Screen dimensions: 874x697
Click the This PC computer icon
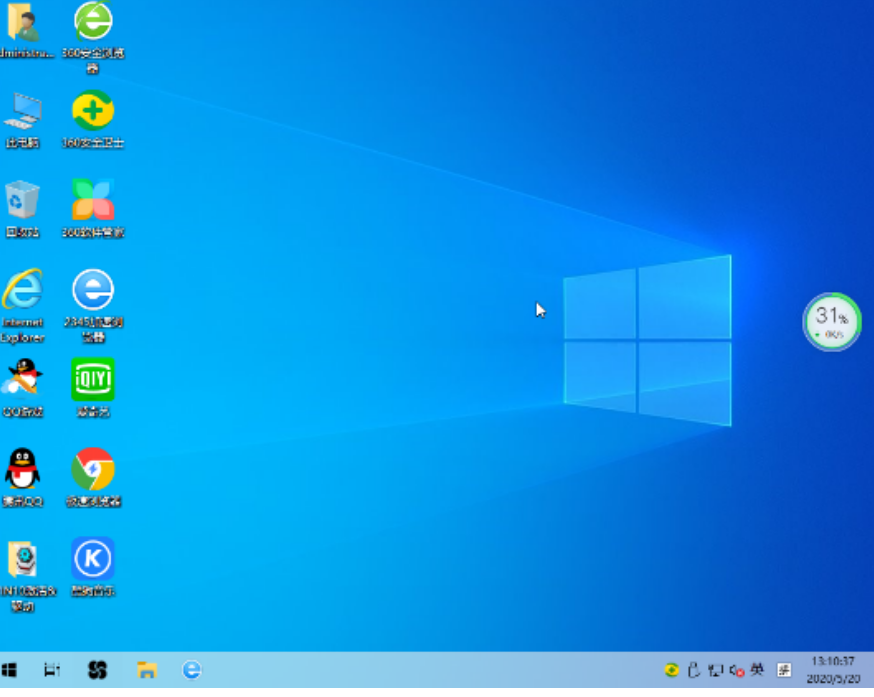pos(22,111)
